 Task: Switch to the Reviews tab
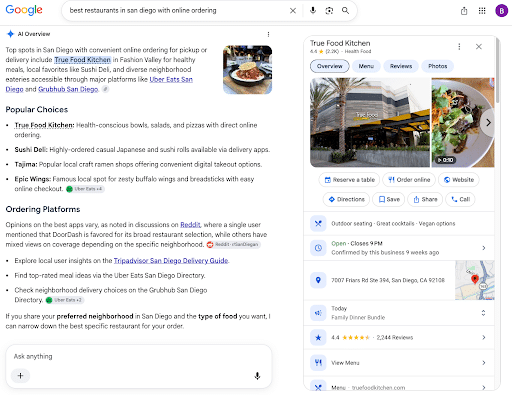(x=401, y=66)
